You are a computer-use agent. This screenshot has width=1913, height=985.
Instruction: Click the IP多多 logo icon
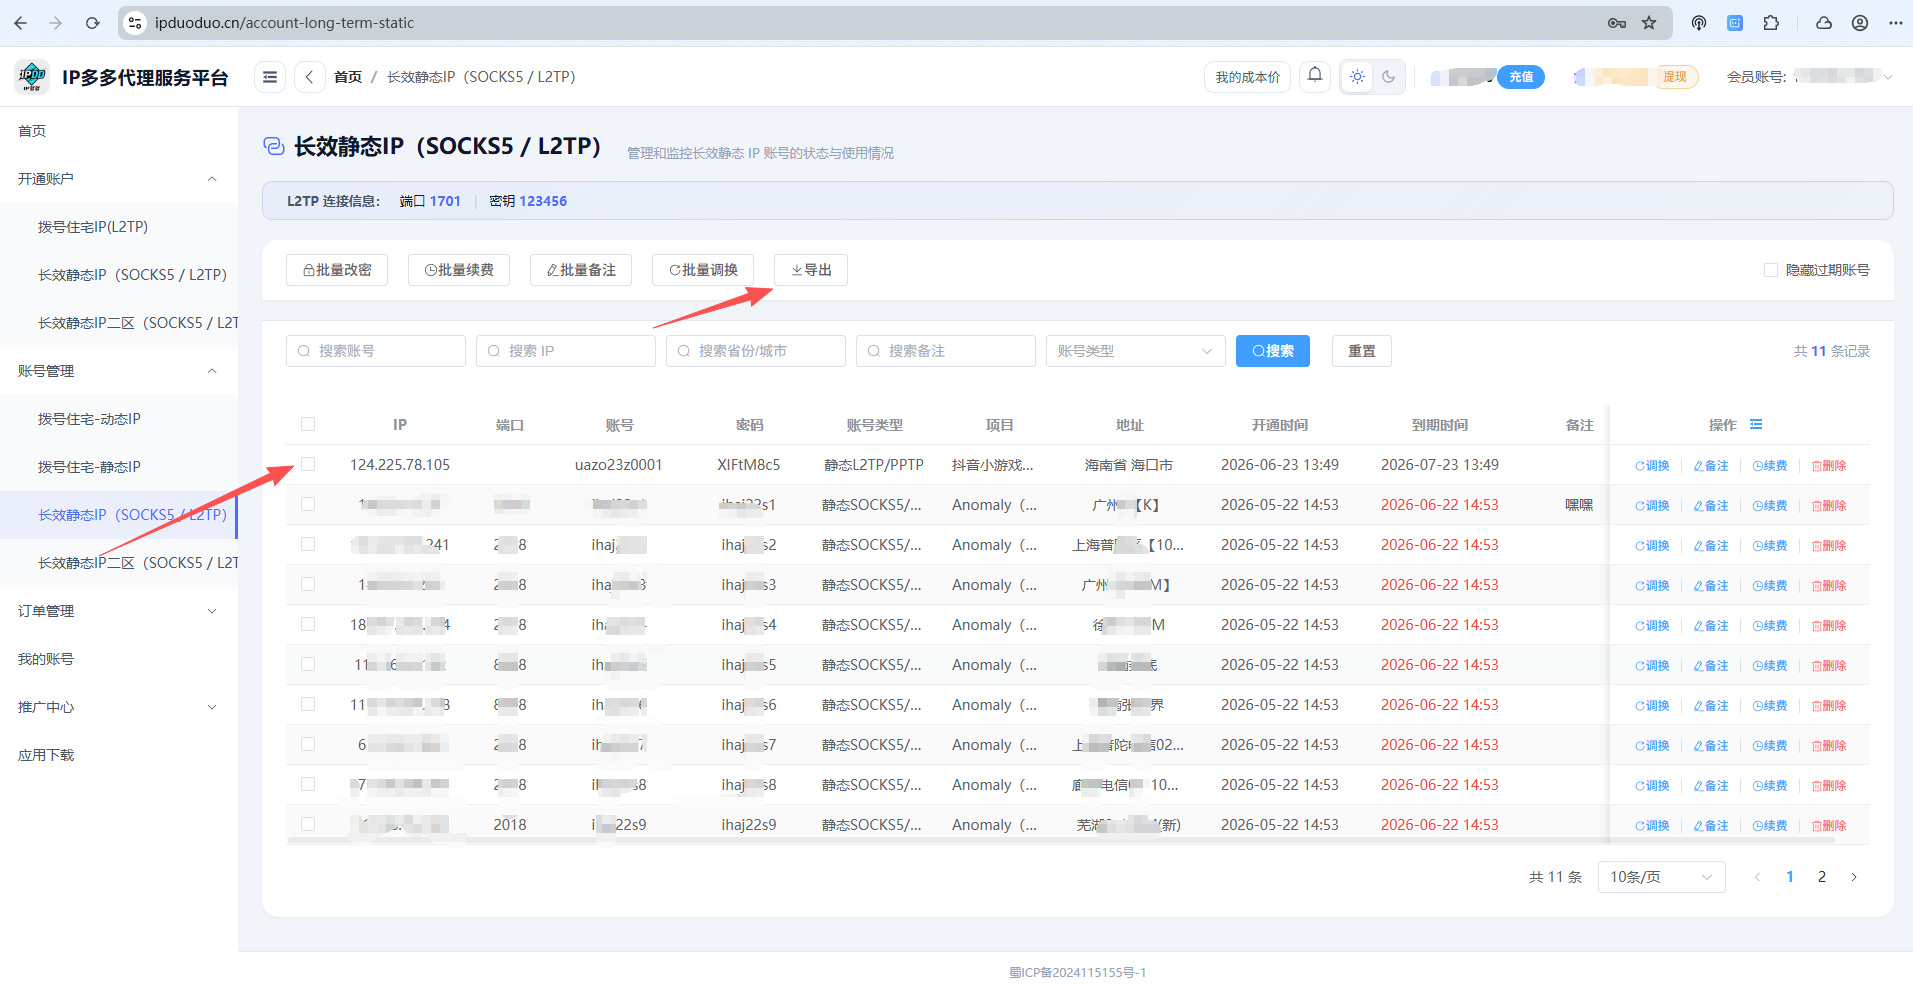click(x=32, y=77)
